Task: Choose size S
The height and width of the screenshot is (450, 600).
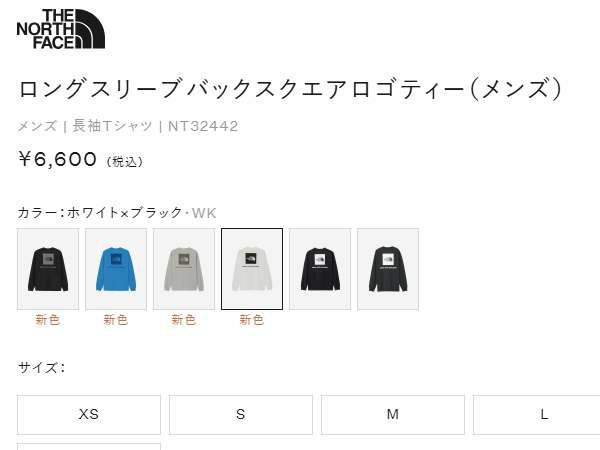Action: tap(241, 415)
